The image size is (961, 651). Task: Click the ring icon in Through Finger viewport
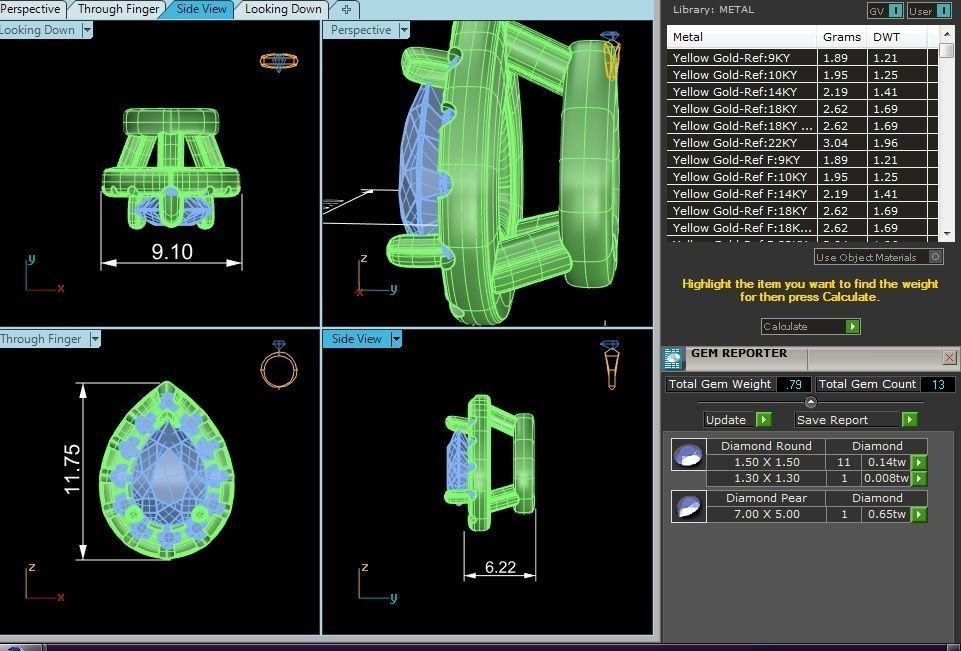[277, 365]
